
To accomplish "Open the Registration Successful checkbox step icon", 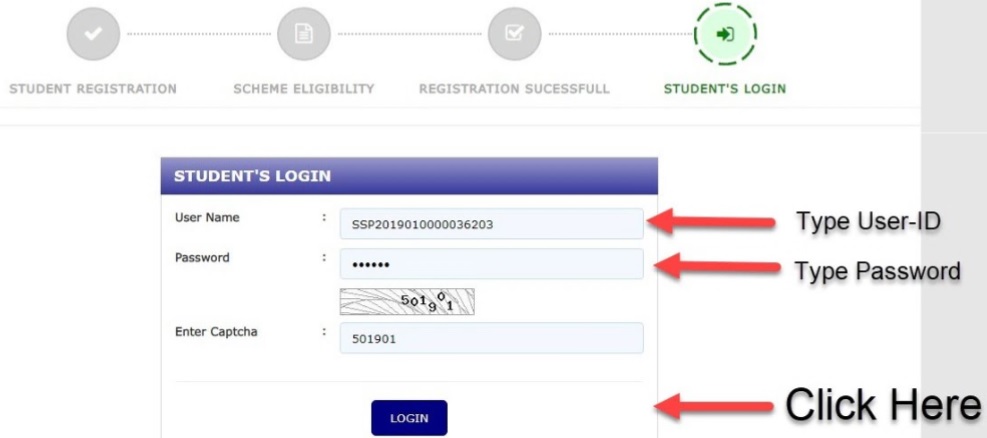I will tap(514, 34).
